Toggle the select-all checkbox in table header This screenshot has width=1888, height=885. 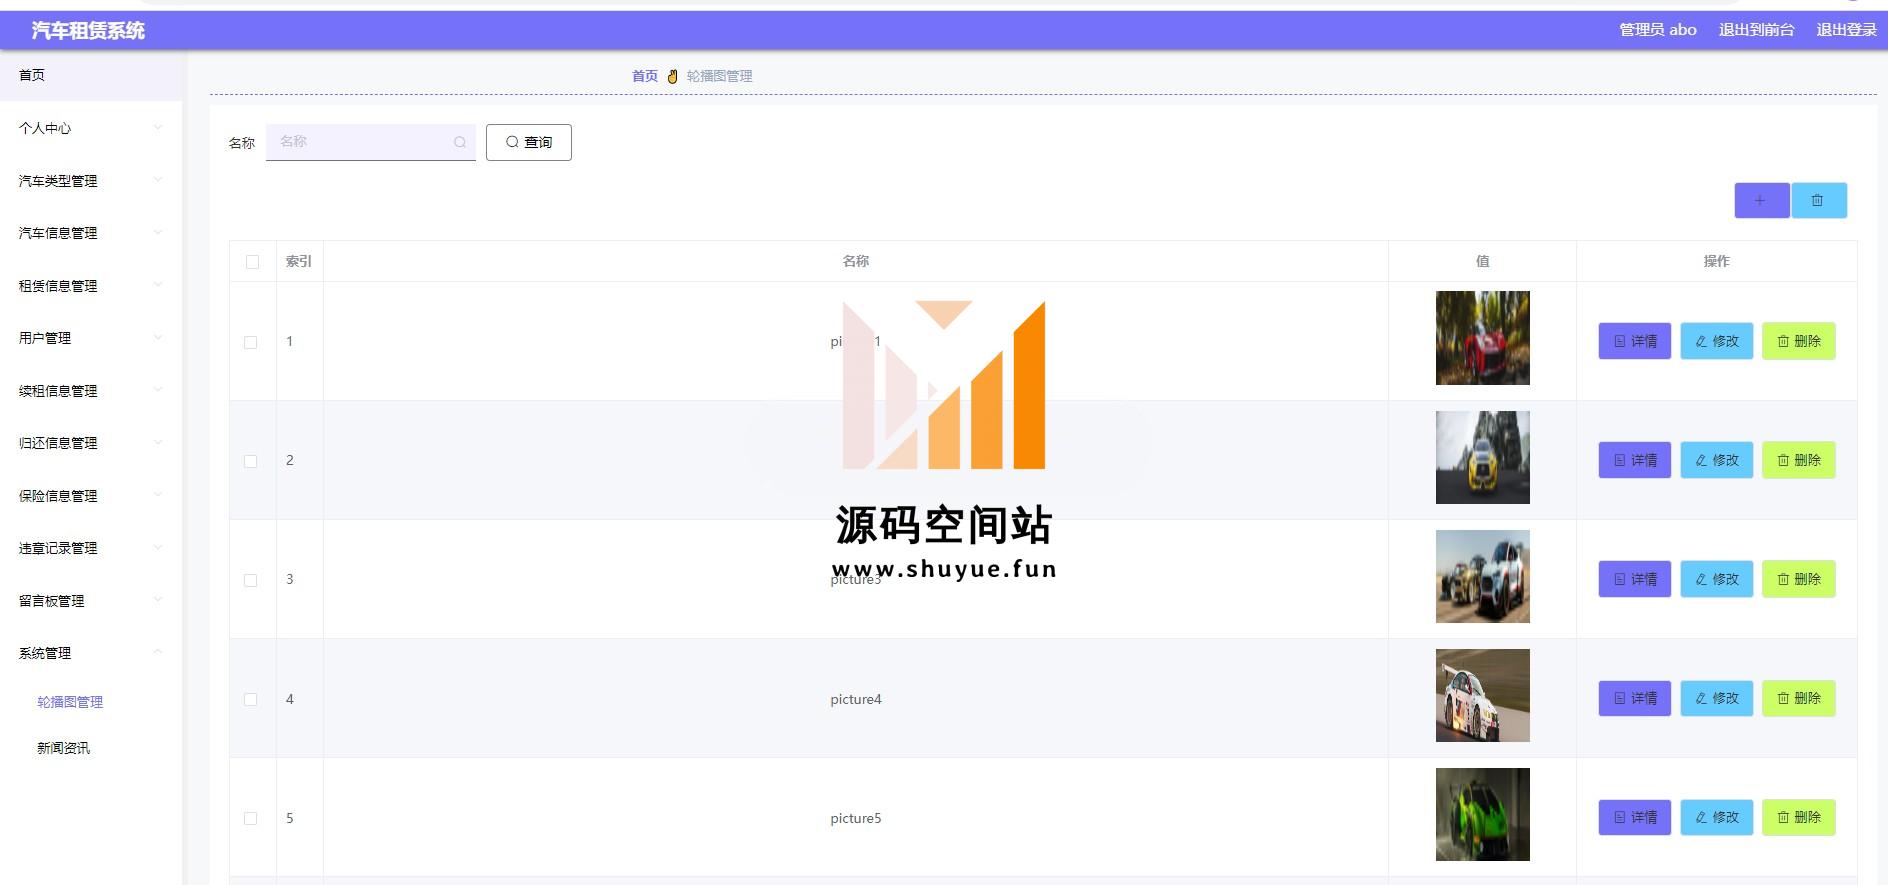point(252,262)
